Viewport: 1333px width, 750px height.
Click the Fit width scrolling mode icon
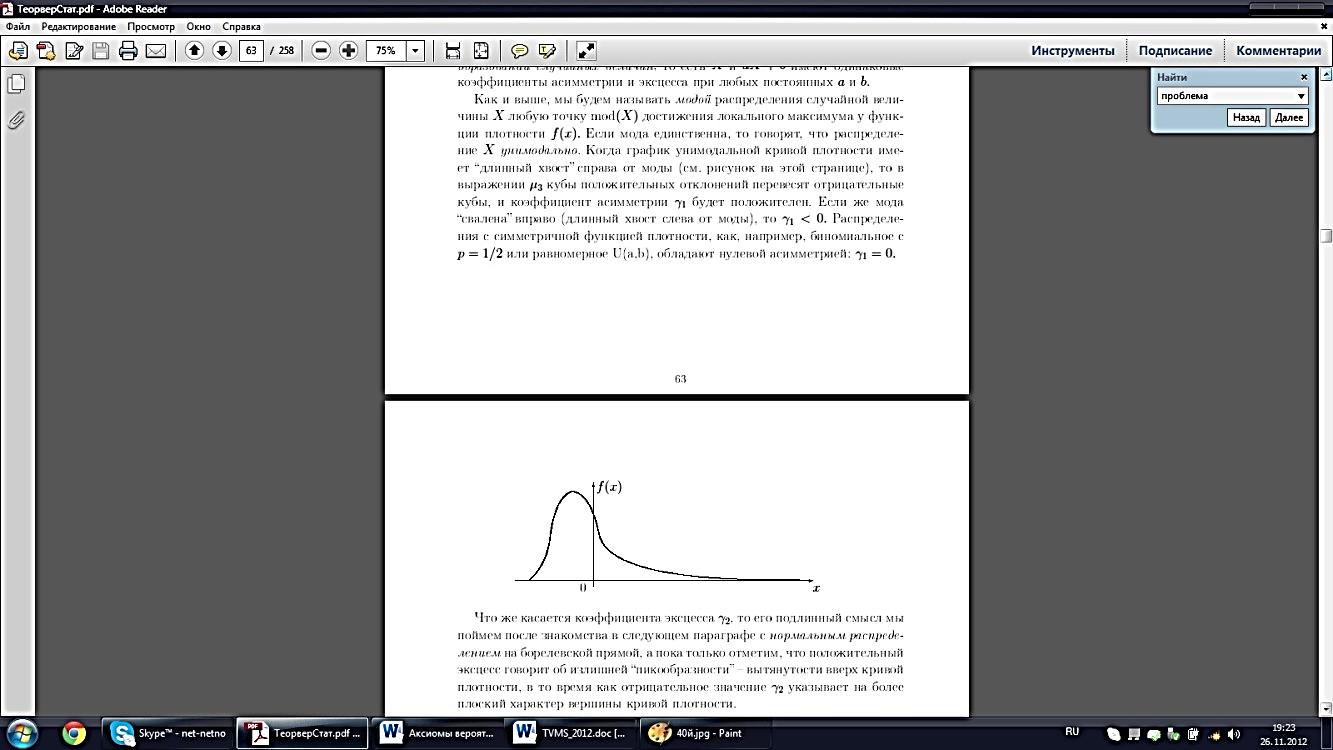(453, 50)
